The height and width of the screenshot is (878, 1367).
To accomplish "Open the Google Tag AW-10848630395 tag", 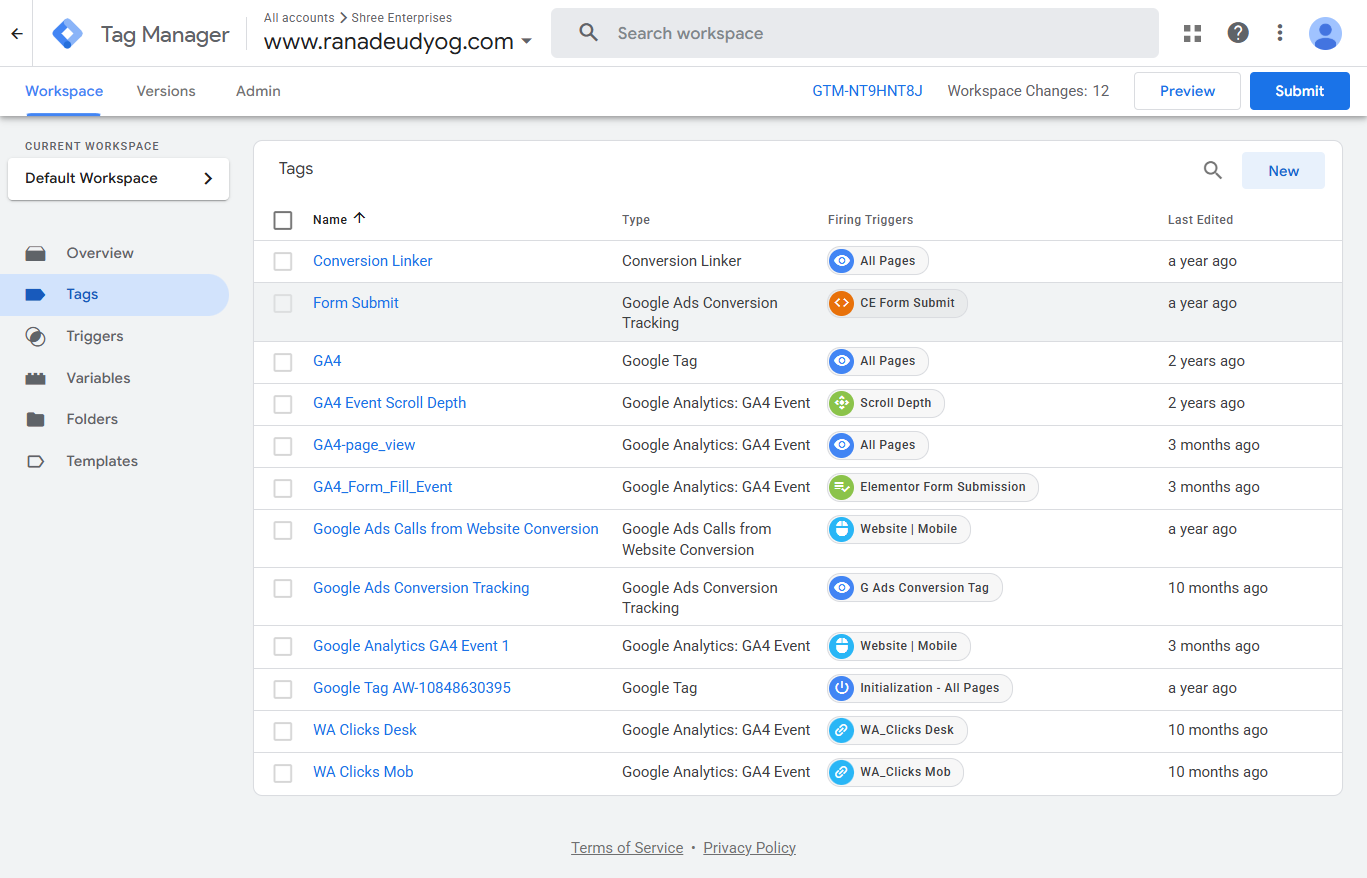I will (x=412, y=688).
